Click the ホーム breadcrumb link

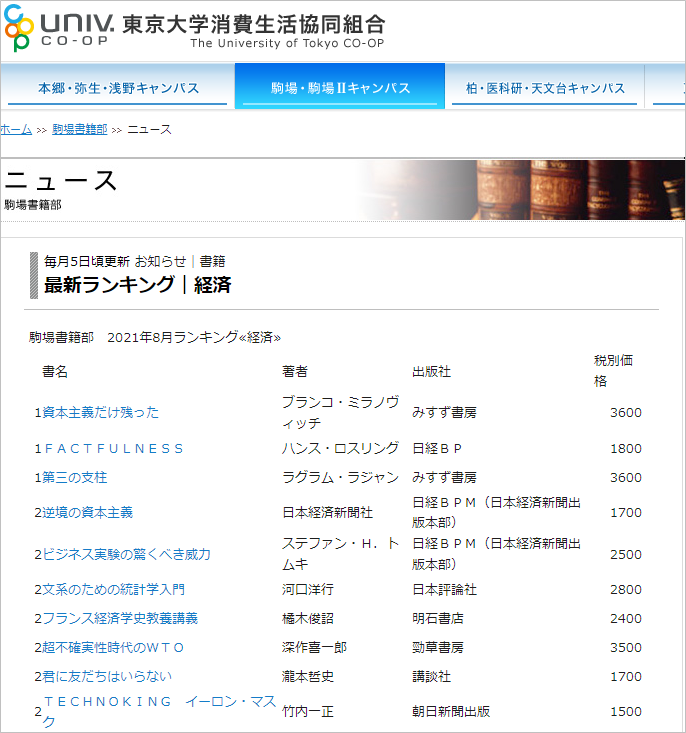click(x=16, y=130)
